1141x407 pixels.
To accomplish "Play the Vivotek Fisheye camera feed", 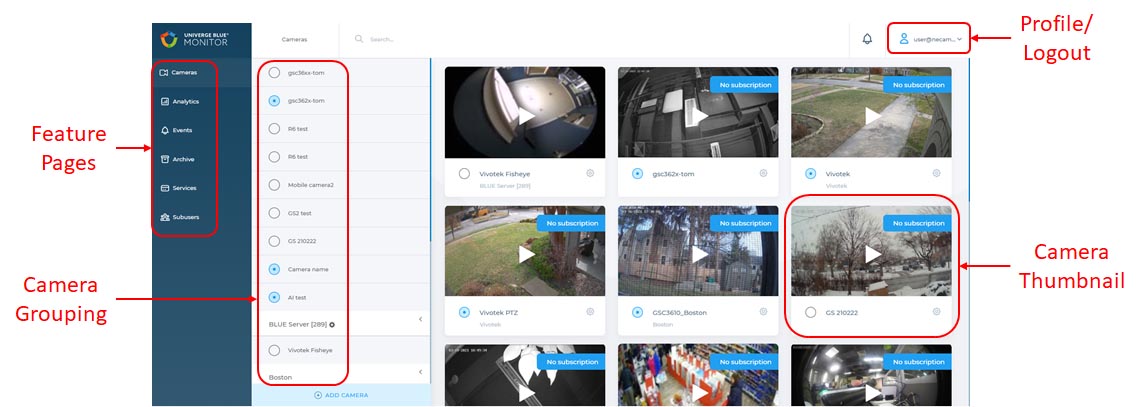I will pyautogui.click(x=526, y=116).
